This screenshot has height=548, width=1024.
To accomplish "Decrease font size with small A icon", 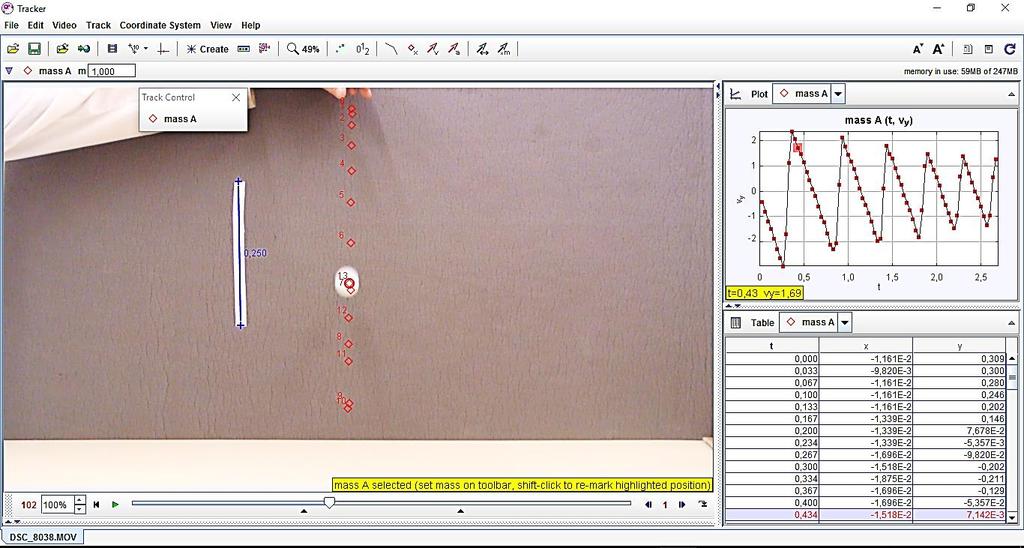I will (918, 49).
